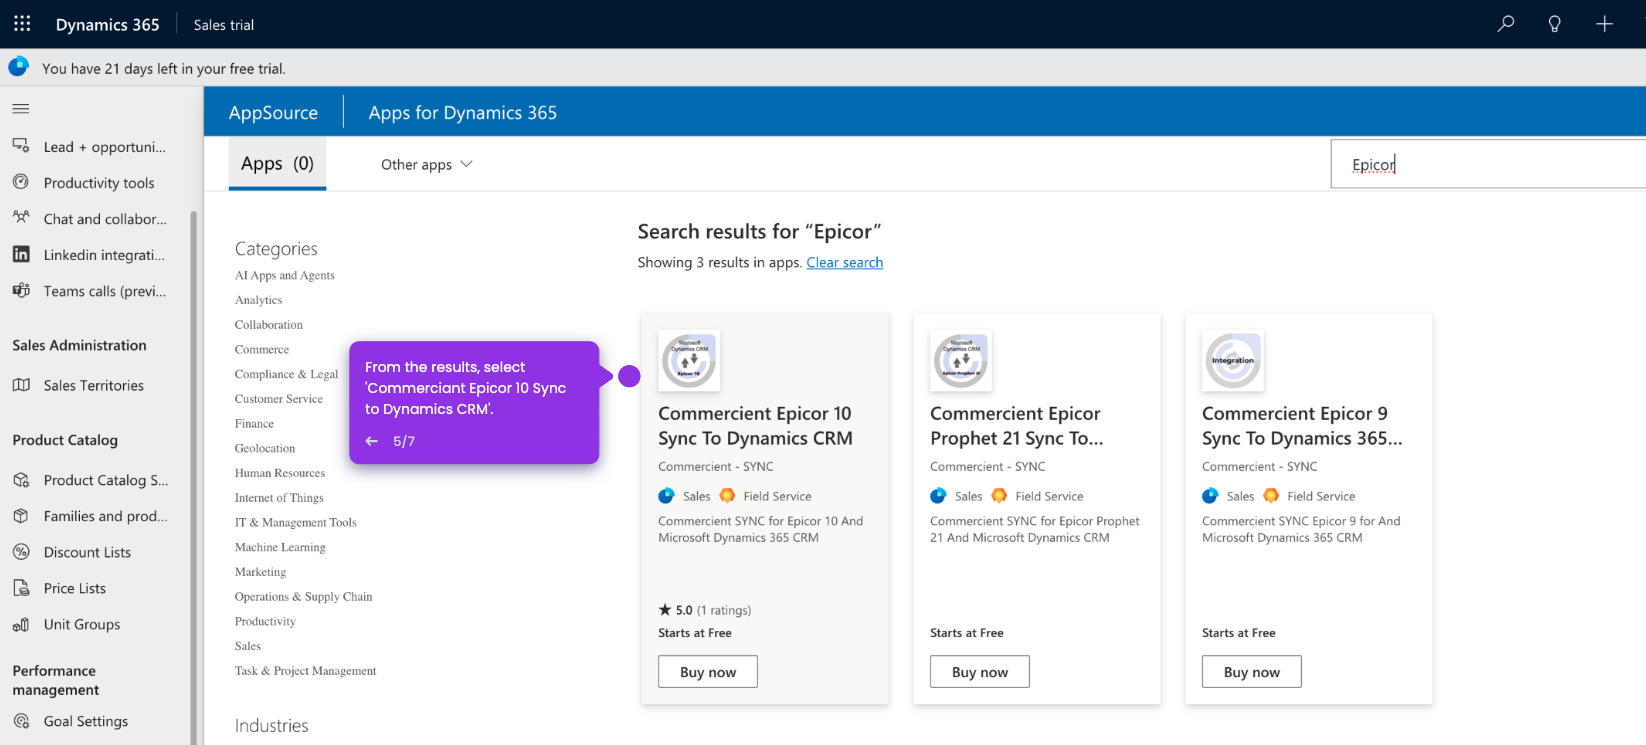
Task: Click the Product Catalog Settings icon
Action: click(x=21, y=480)
